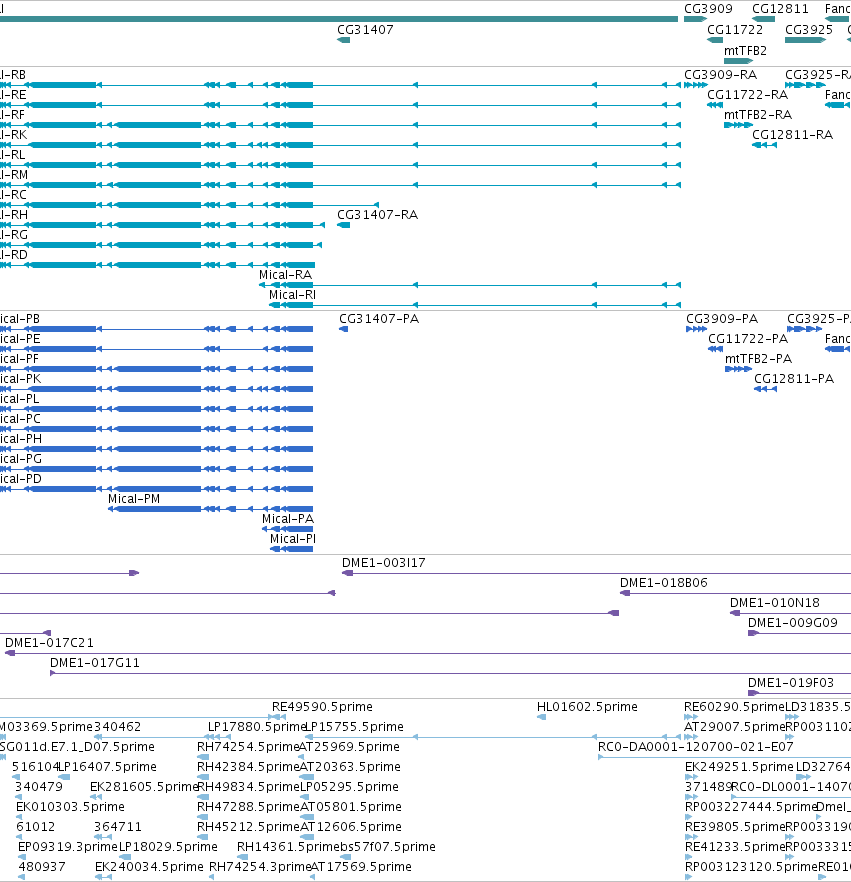Click the arrow glyph under HL01602.5prime
This screenshot has height=882, width=851.
pyautogui.click(x=542, y=717)
